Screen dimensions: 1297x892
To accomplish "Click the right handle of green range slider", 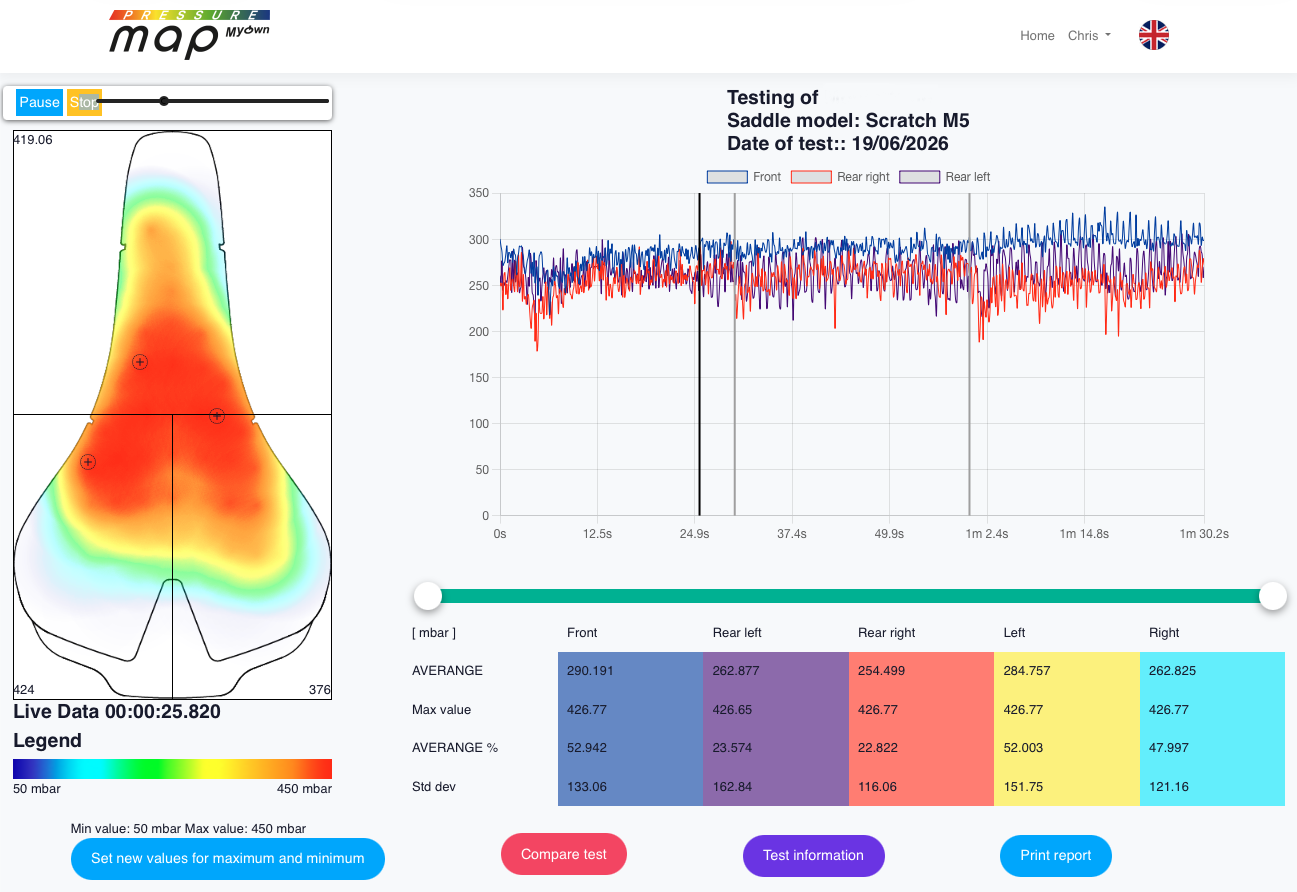I will coord(1273,596).
